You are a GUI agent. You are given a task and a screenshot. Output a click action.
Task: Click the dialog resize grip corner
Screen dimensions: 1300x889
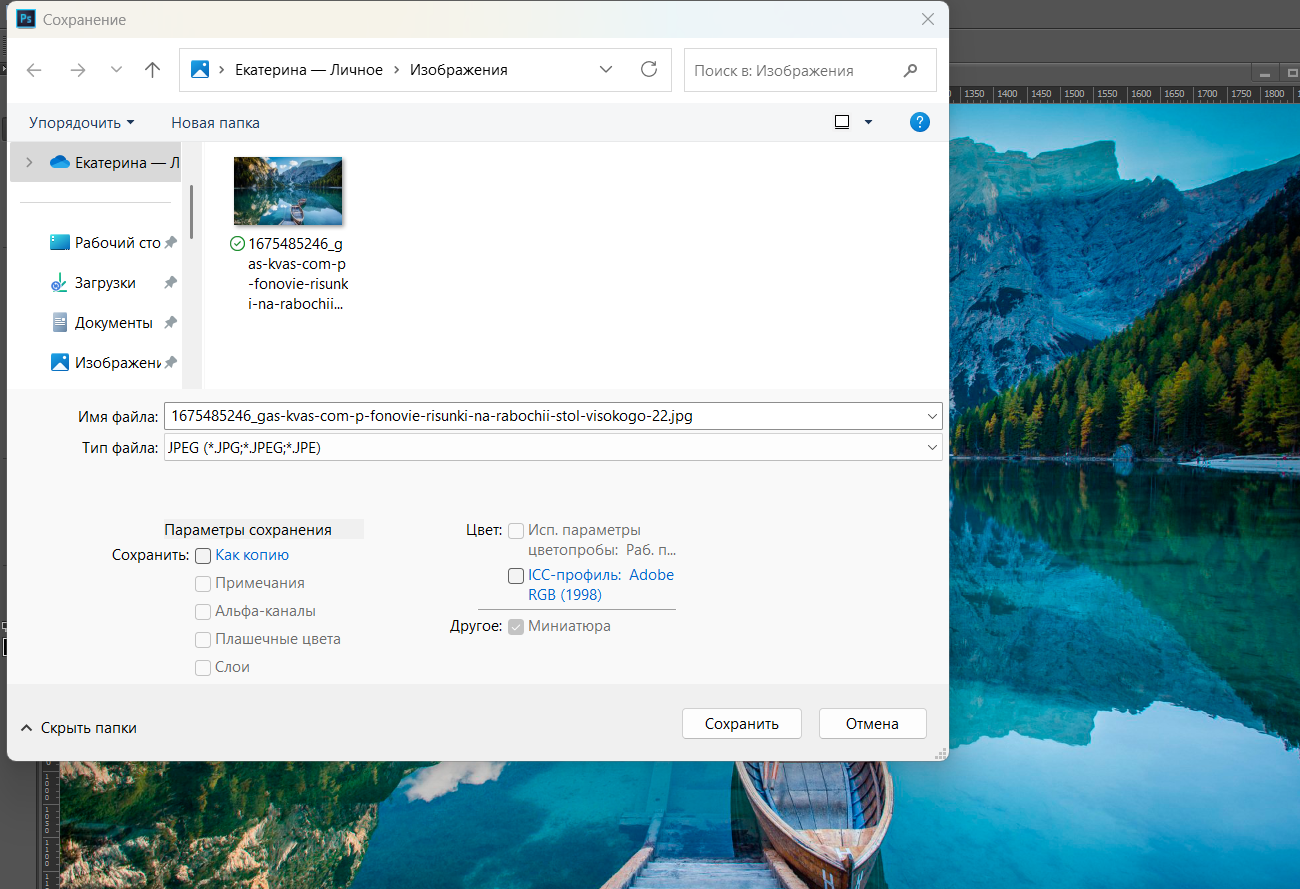(x=941, y=753)
